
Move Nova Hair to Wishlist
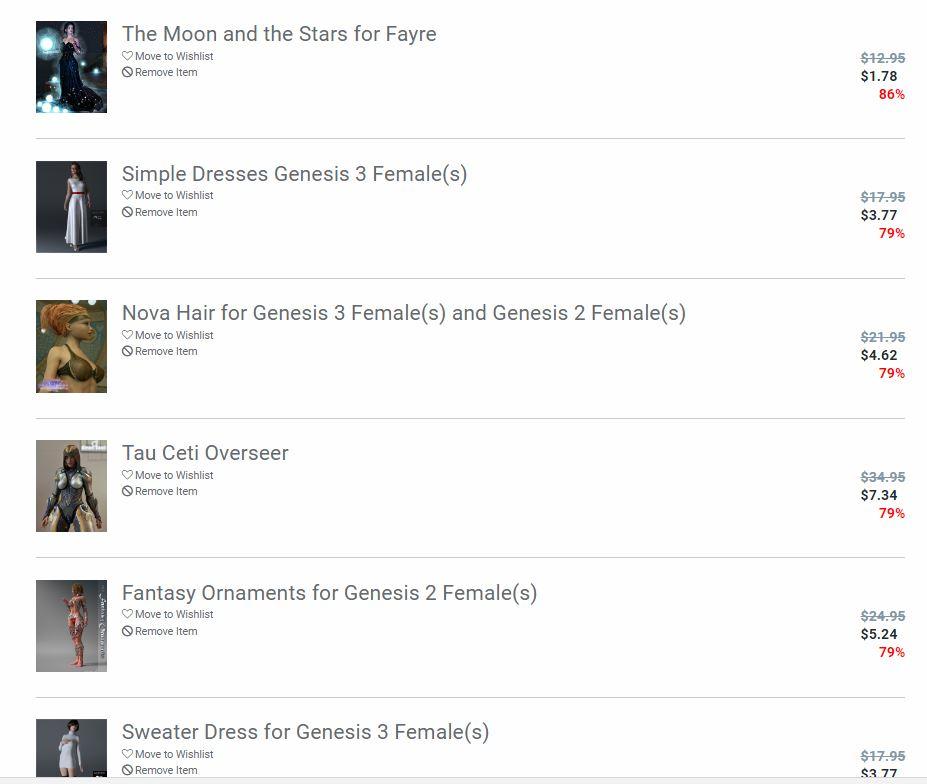point(173,336)
